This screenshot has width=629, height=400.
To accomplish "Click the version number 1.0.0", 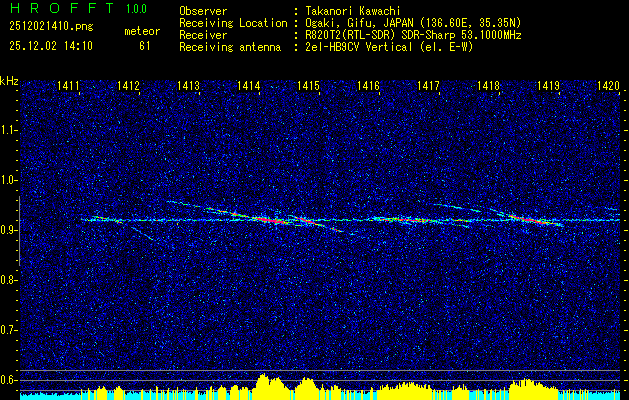I will coord(136,8).
